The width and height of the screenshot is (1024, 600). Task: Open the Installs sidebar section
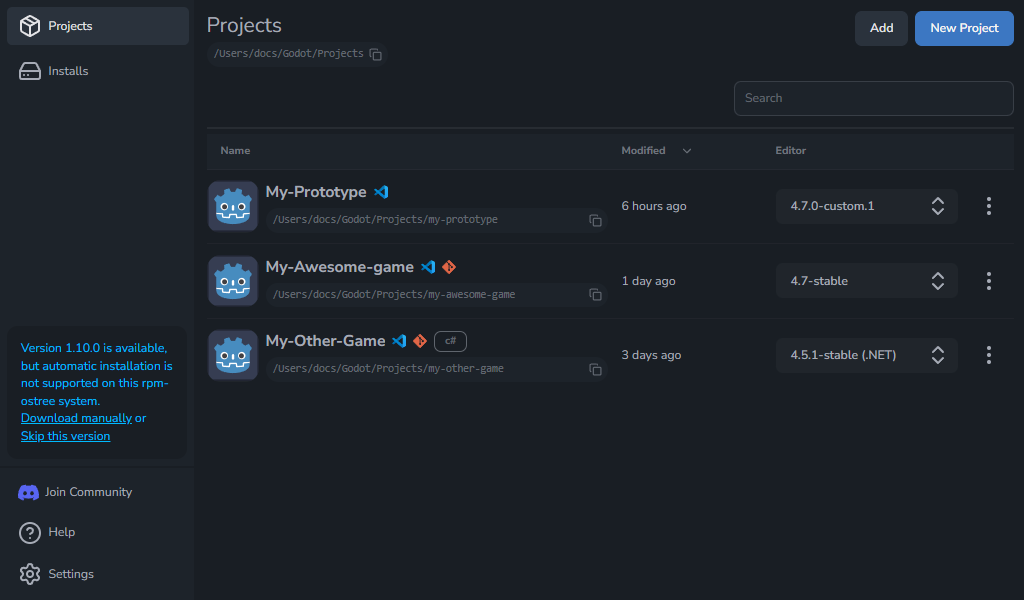(x=98, y=71)
